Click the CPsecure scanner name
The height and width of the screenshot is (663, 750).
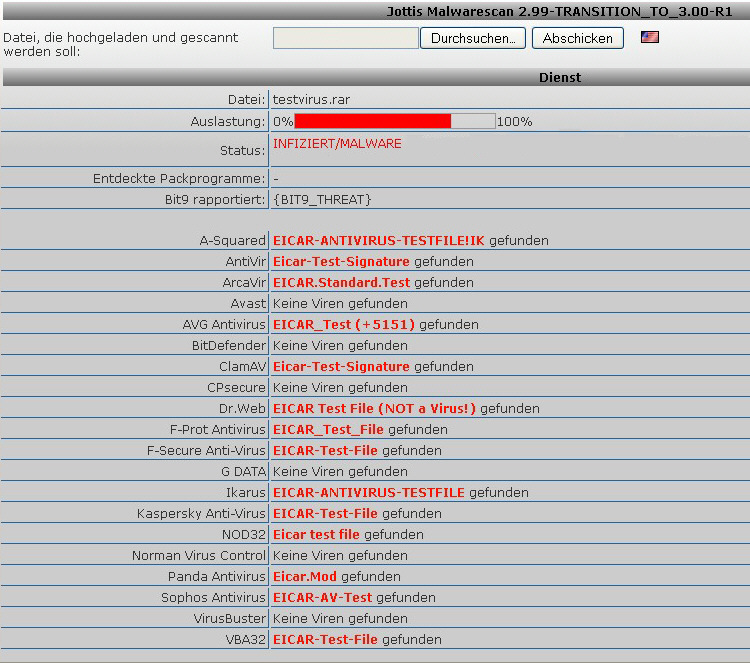click(x=236, y=388)
